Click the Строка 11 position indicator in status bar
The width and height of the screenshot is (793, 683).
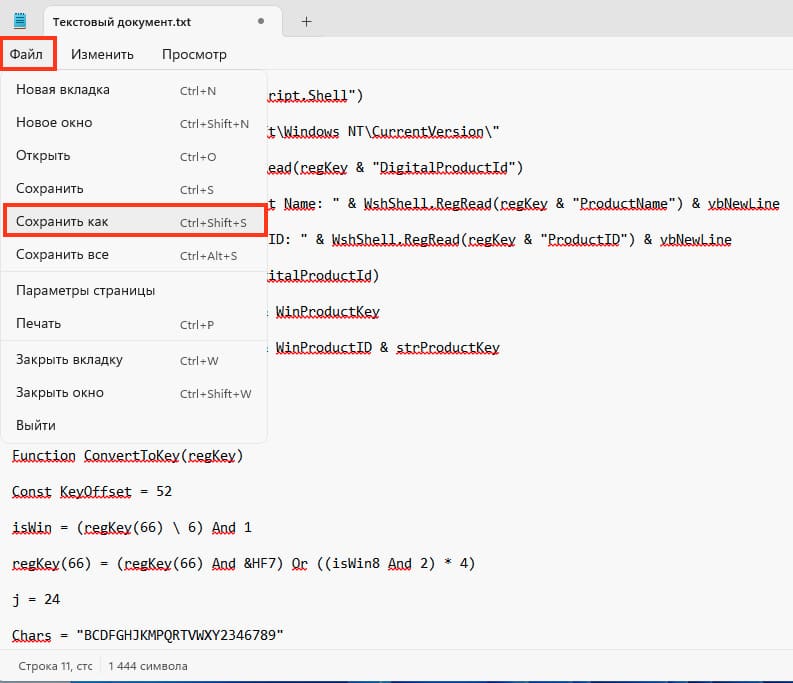click(53, 666)
